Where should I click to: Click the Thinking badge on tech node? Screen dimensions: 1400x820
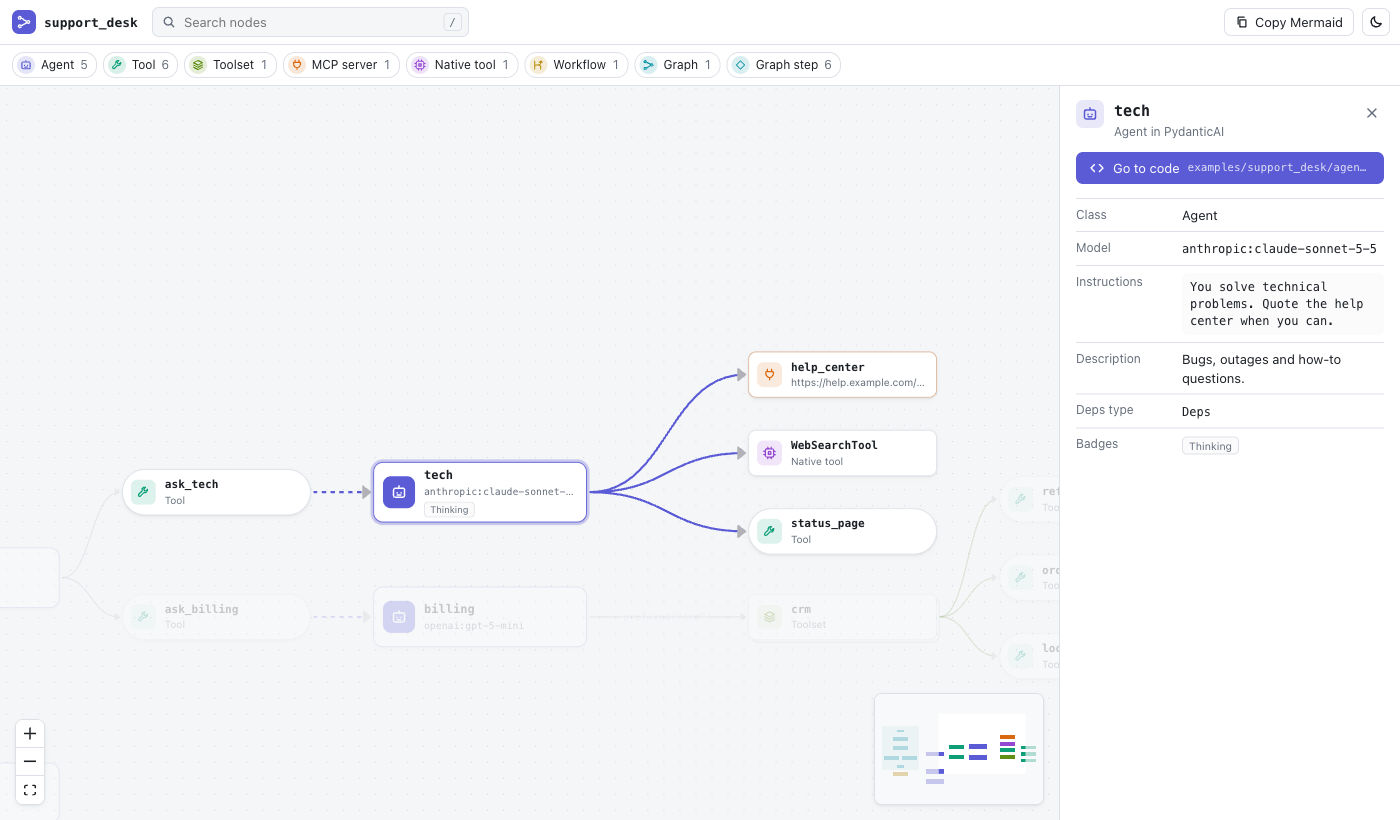point(449,510)
